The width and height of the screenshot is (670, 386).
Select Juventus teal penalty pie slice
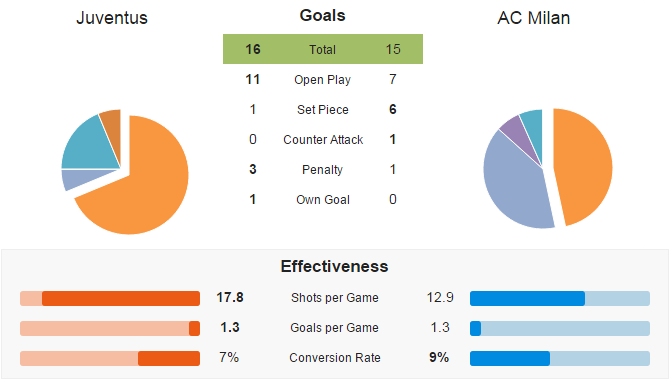point(92,145)
